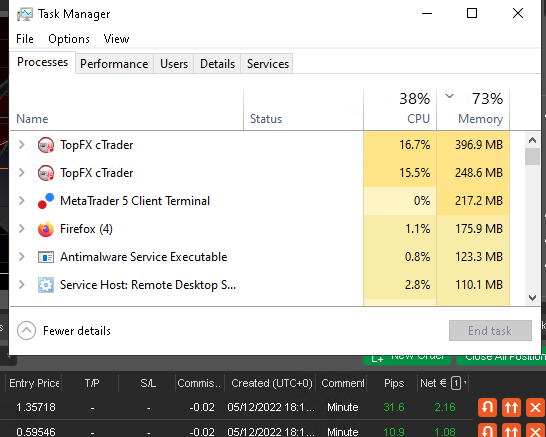Expand Antimalware Service Executable process
Viewport: 546px width, 437px height.
(21, 257)
